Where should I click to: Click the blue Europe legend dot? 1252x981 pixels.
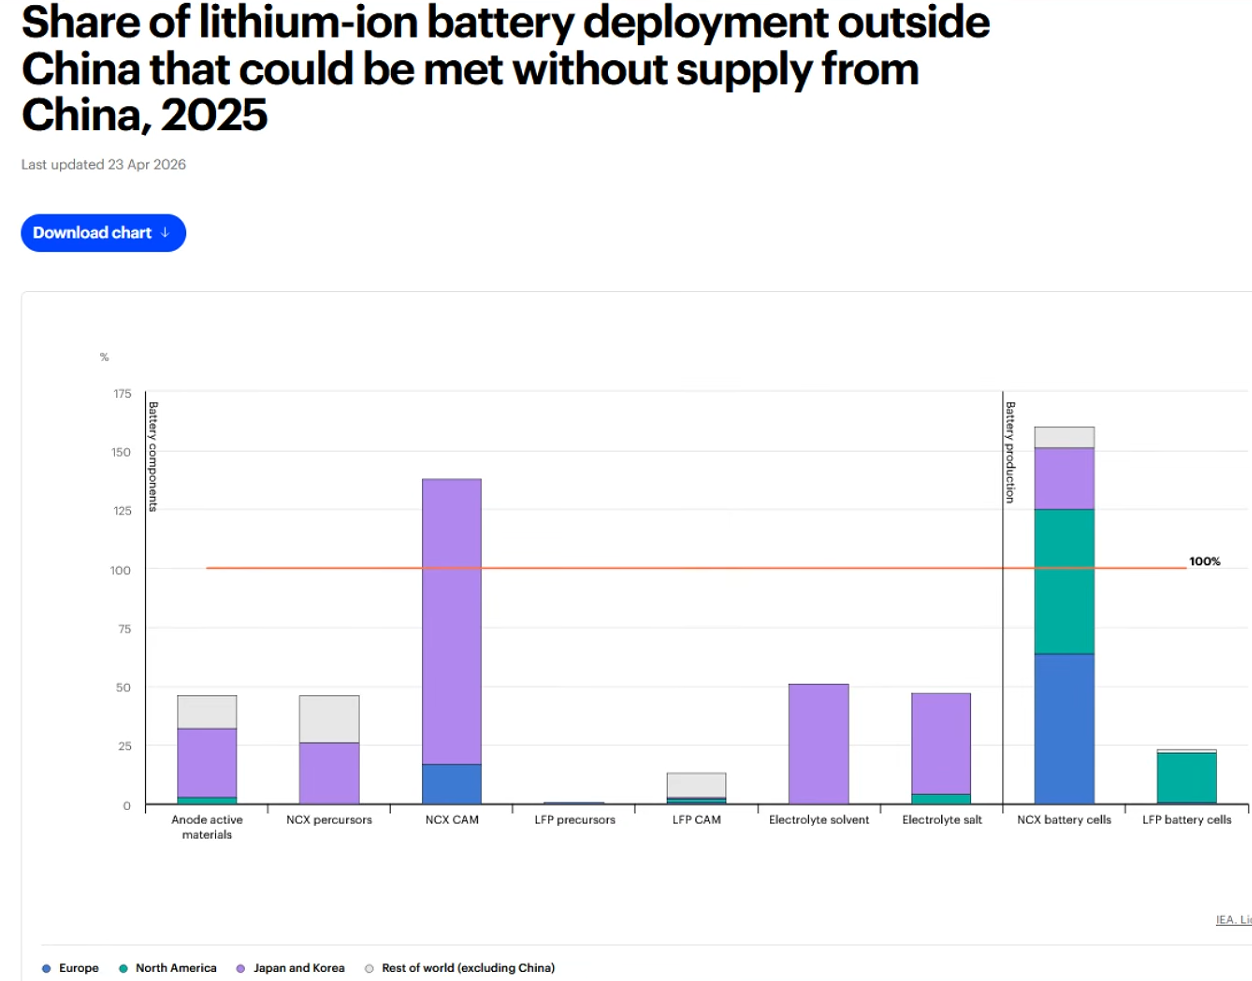[46, 968]
